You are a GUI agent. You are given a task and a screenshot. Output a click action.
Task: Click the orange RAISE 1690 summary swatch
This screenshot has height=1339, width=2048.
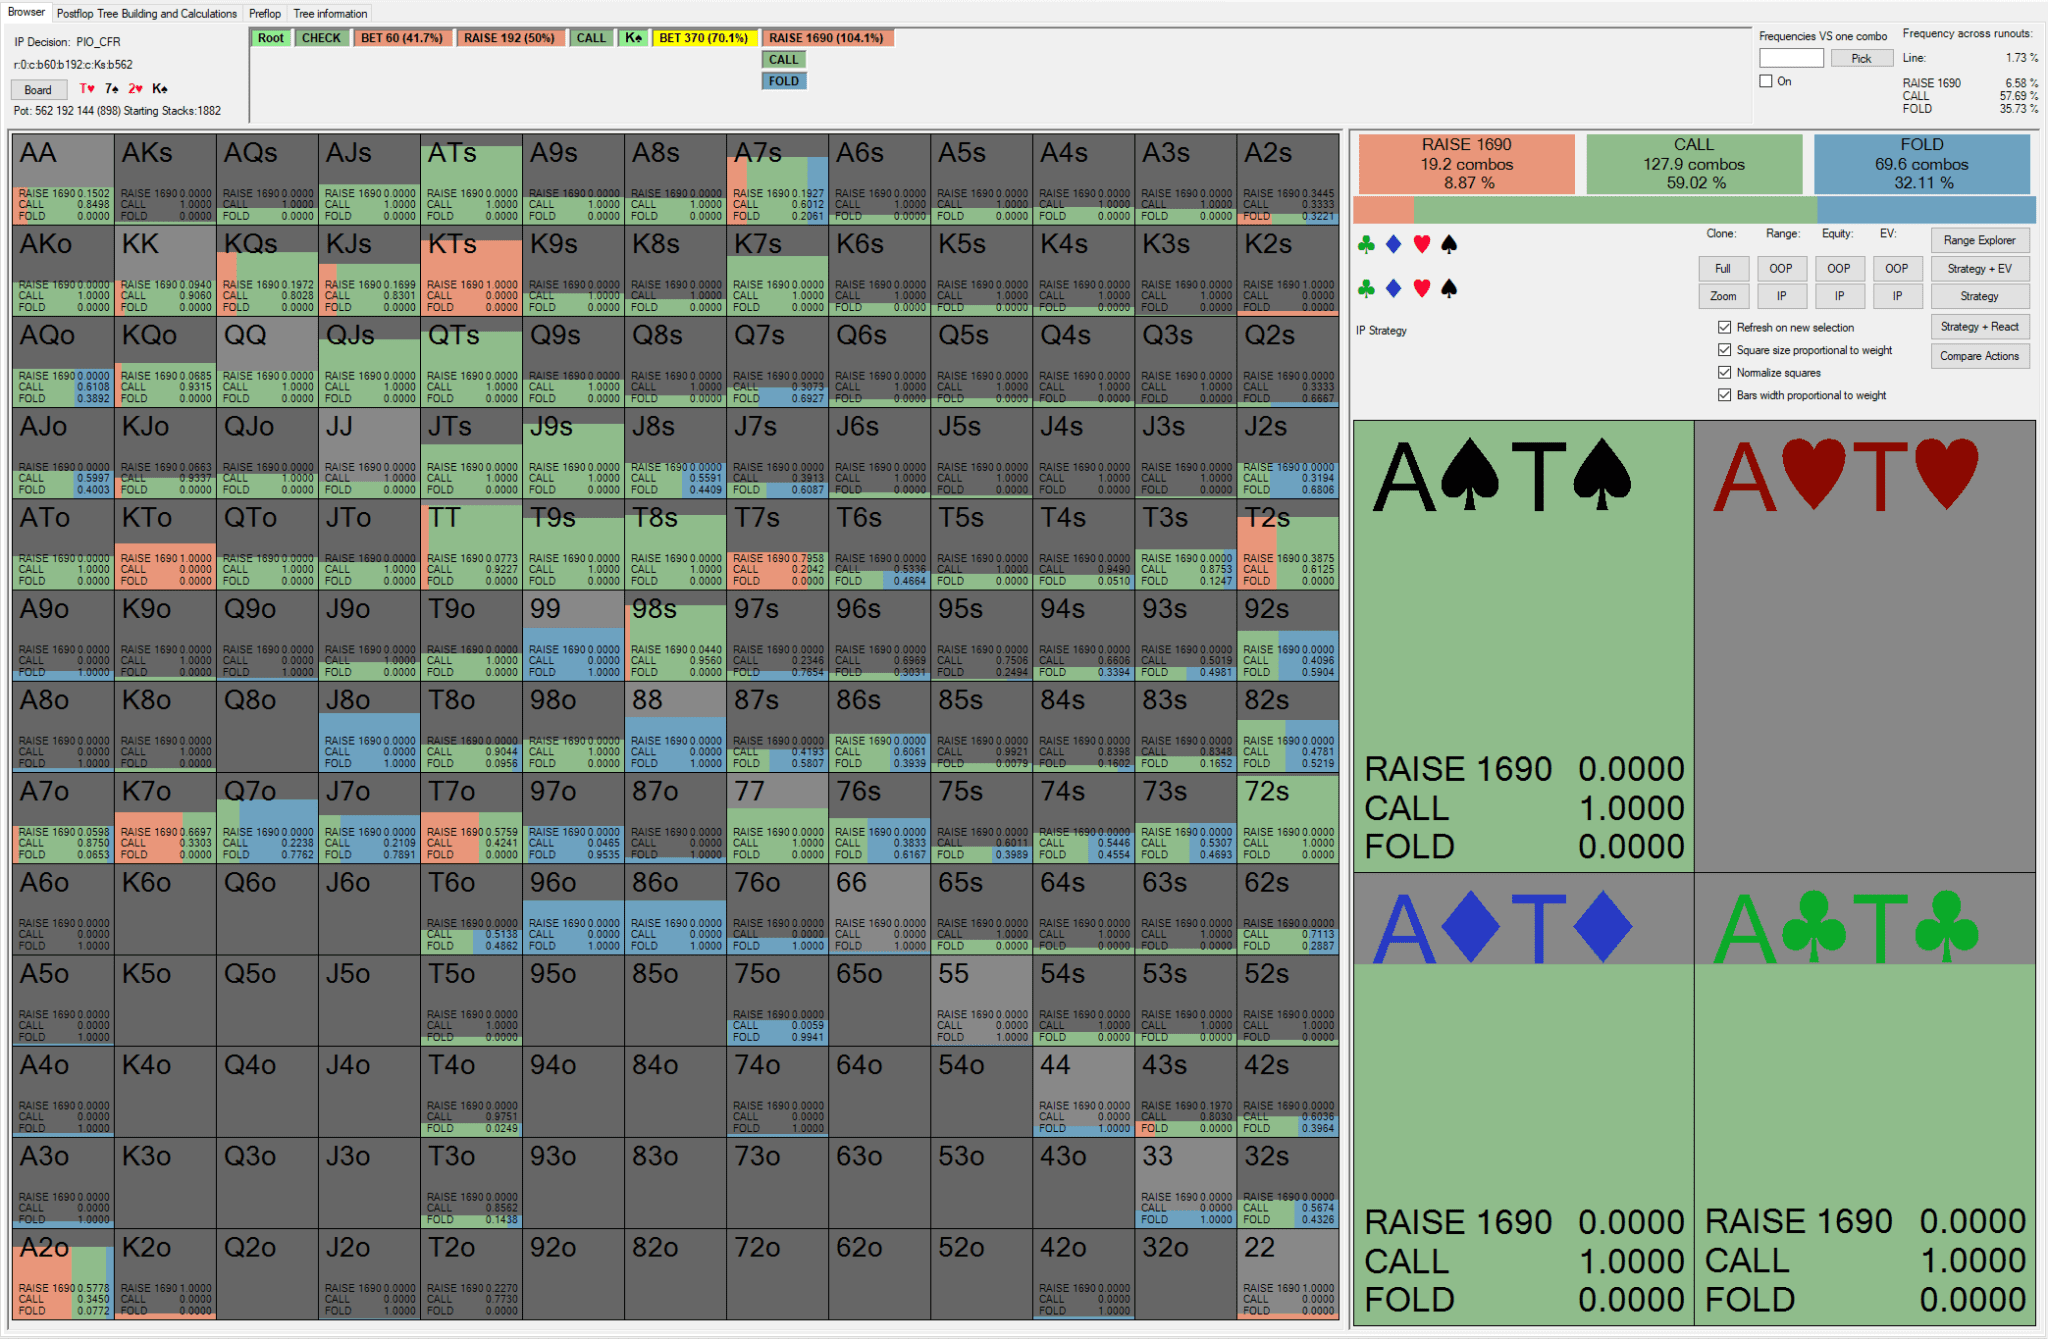tap(1466, 164)
